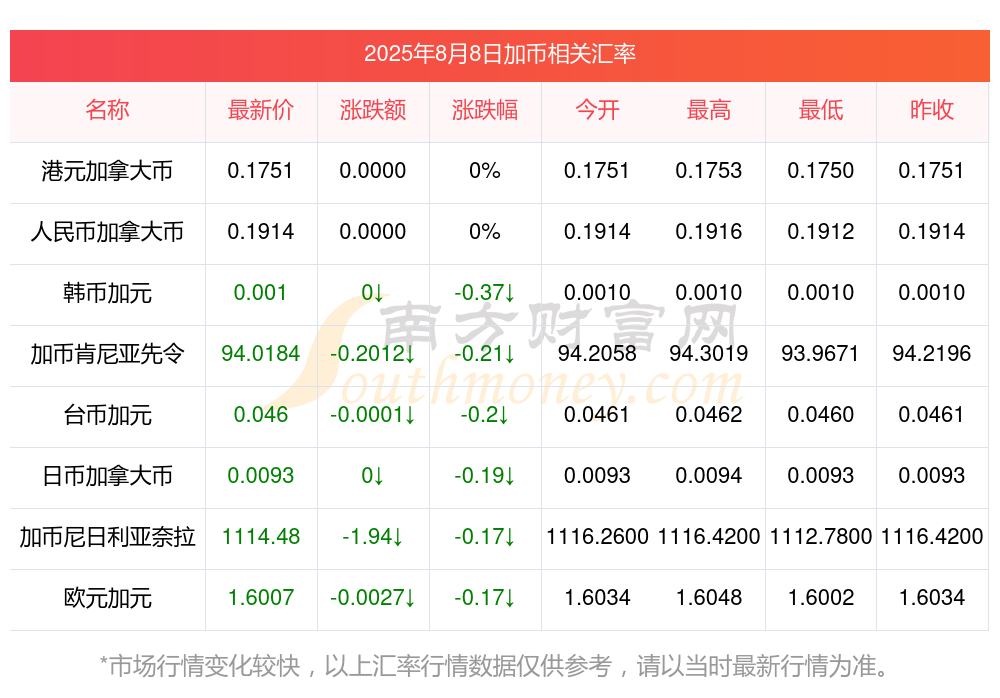Click the 0.0462 highest value for 台币加元

(x=709, y=414)
